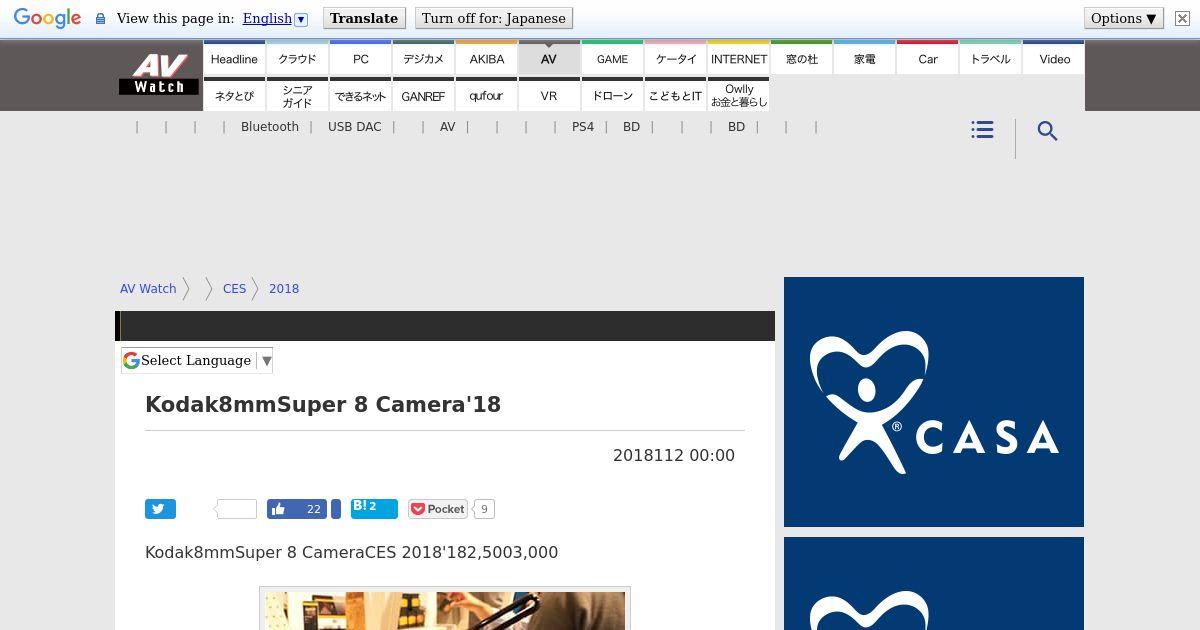Open the PC site tab
Screen dimensions: 1200x630
click(361, 59)
